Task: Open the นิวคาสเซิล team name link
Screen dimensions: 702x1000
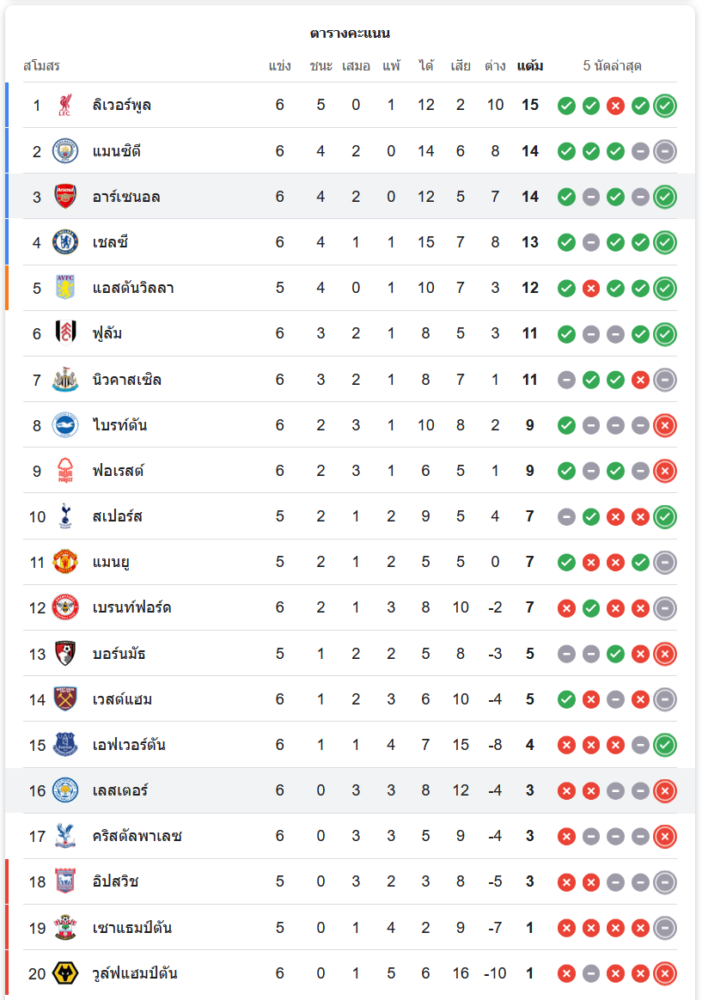Action: [126, 380]
